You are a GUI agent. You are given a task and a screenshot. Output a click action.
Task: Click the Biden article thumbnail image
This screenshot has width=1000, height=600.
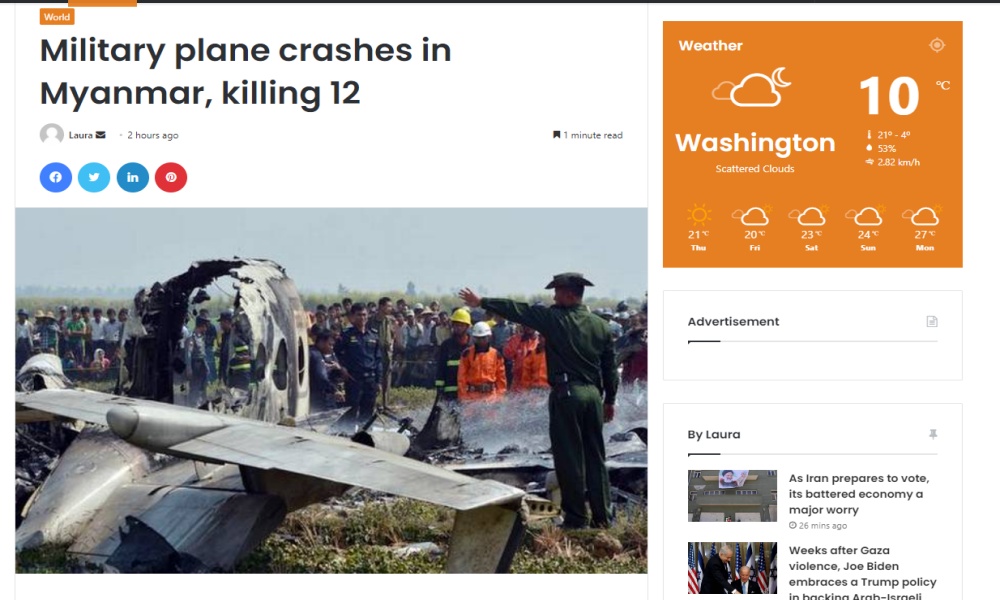[x=732, y=567]
